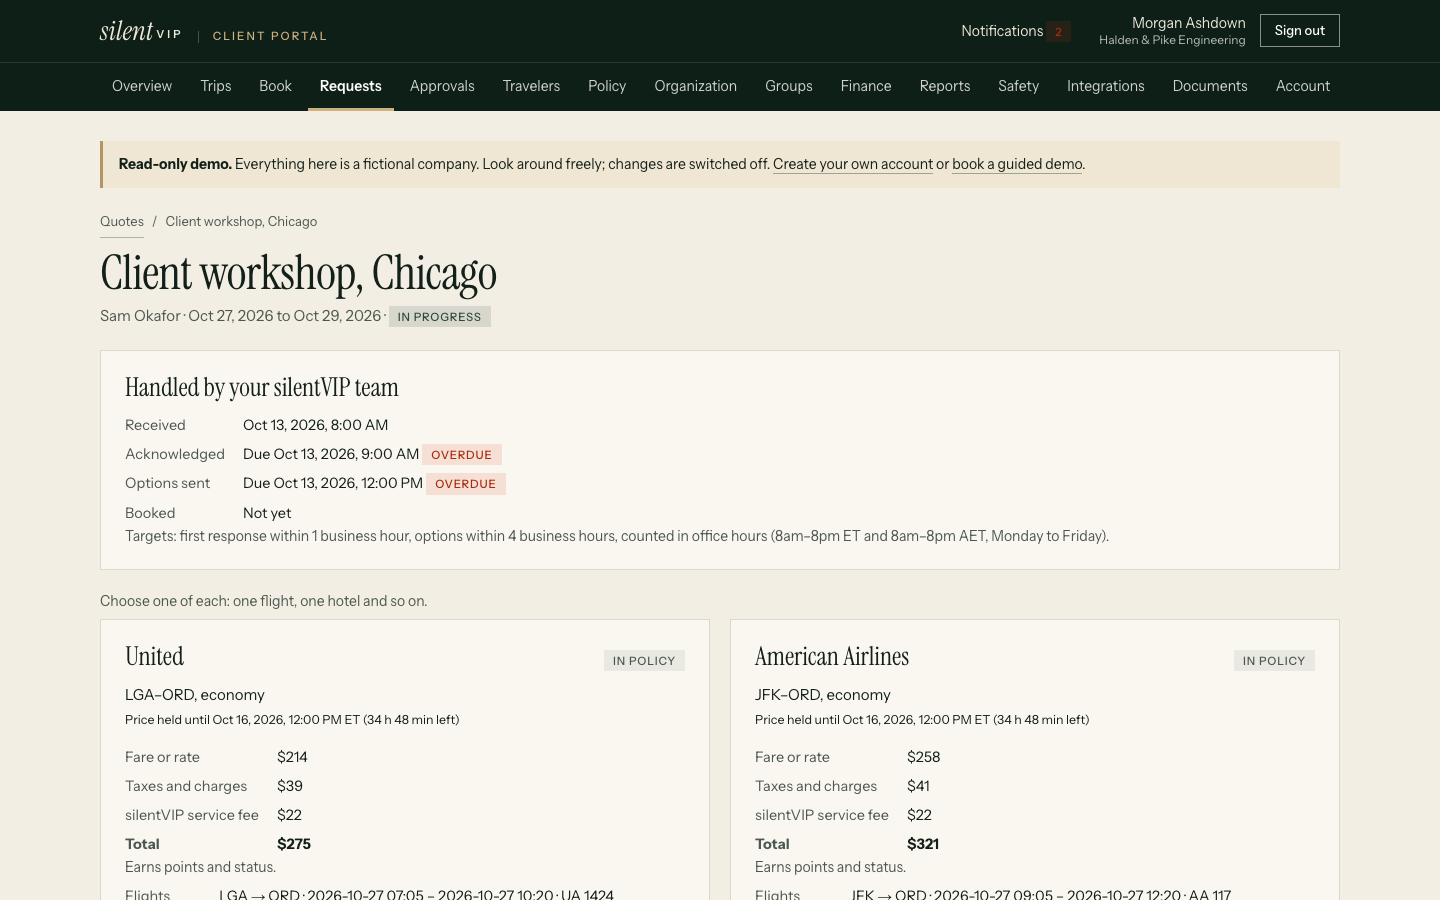Viewport: 1440px width, 900px height.
Task: Go to the Safety tab
Action: (x=1018, y=86)
